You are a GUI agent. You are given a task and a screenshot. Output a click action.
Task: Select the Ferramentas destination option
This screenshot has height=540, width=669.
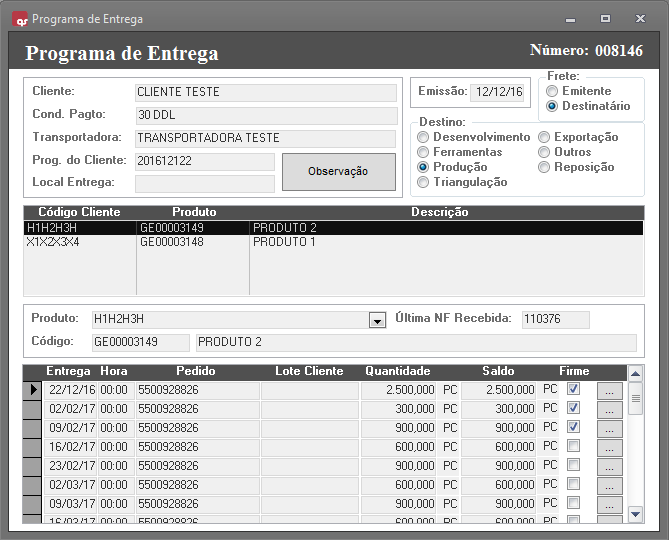pyautogui.click(x=424, y=152)
